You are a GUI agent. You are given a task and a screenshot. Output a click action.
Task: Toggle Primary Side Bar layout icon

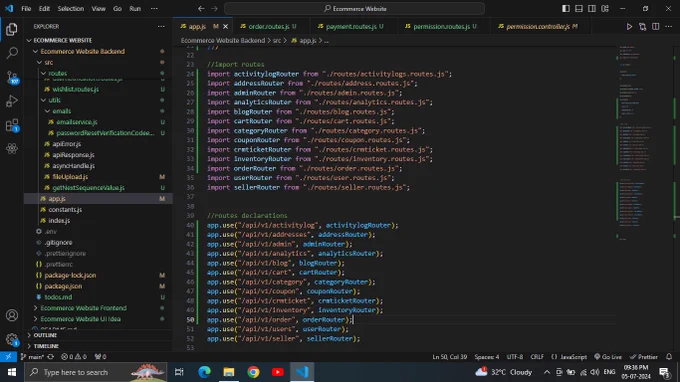point(566,9)
